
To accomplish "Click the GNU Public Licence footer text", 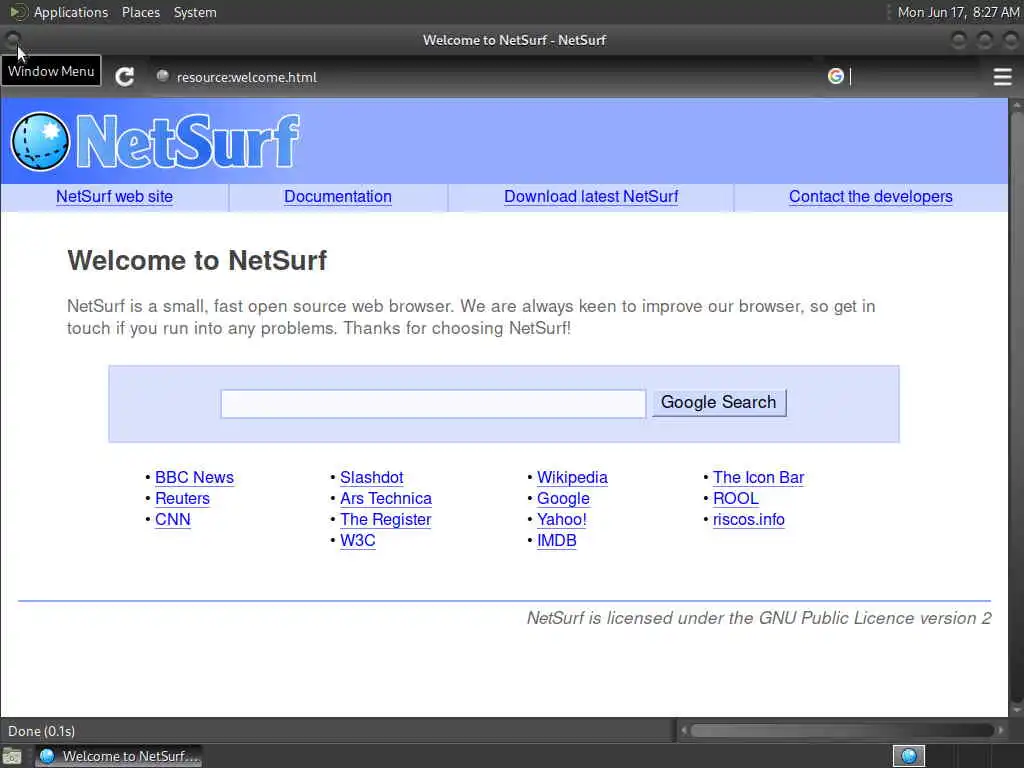I will tap(759, 618).
